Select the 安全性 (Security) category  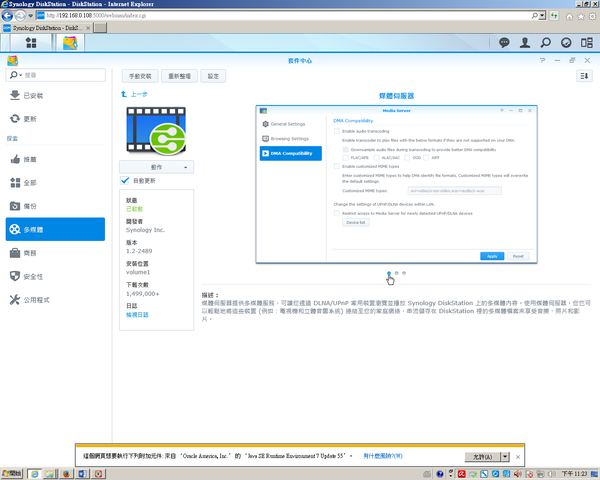[33, 276]
